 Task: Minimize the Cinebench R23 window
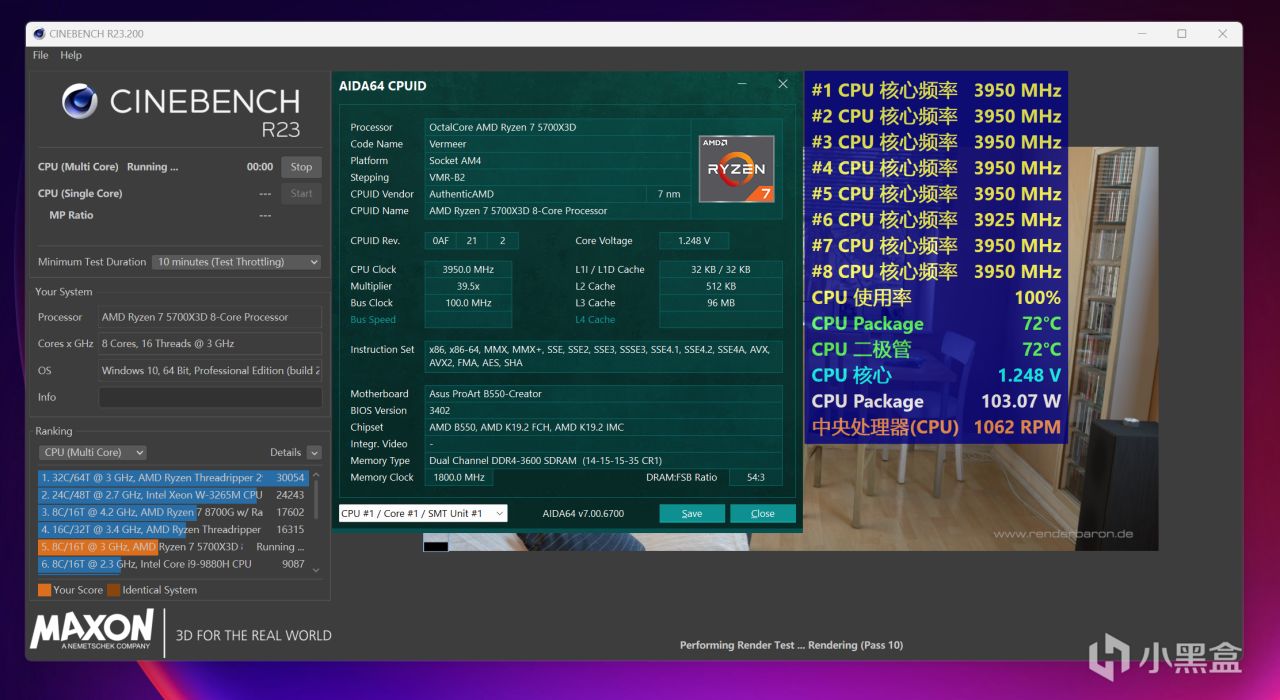coord(1141,33)
